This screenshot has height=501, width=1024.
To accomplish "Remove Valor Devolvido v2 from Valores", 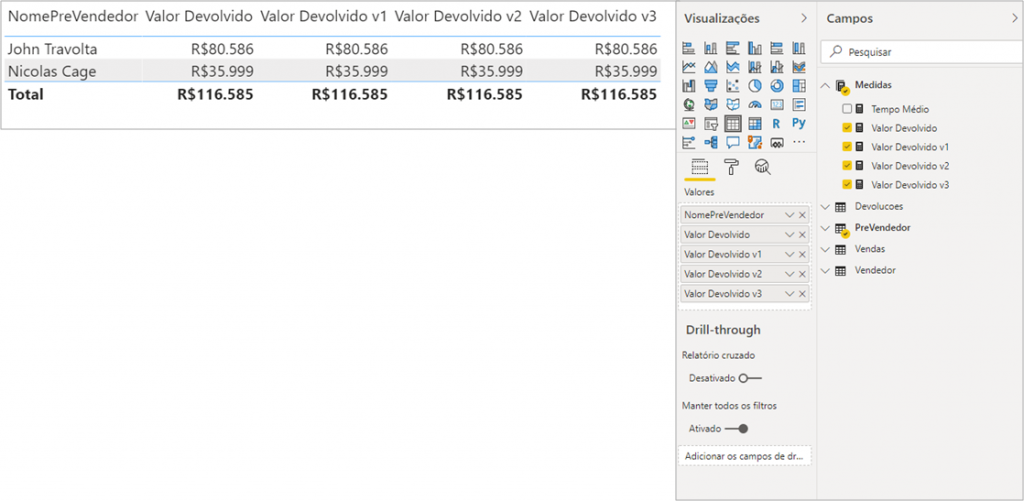I will pyautogui.click(x=802, y=274).
